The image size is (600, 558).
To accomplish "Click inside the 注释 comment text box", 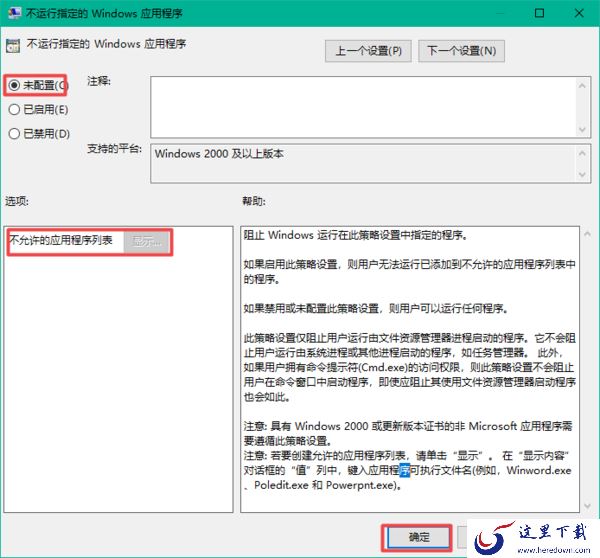I will pyautogui.click(x=364, y=107).
